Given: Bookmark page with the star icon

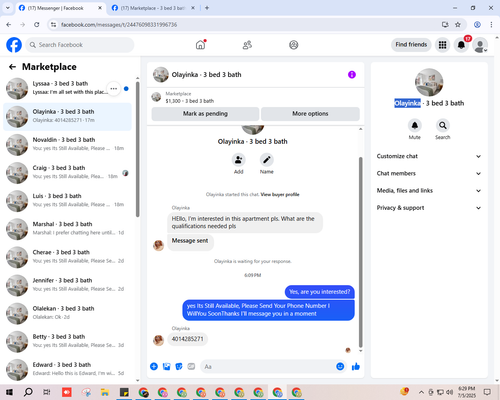Looking at the screenshot, I should [458, 25].
